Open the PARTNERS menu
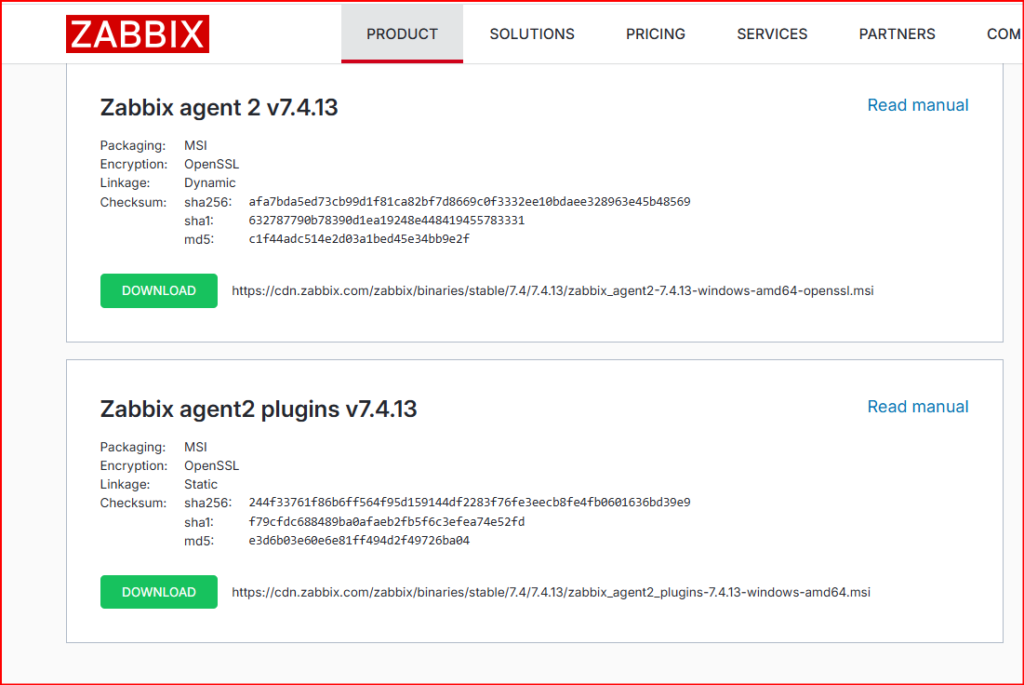The width and height of the screenshot is (1024, 685). point(897,34)
